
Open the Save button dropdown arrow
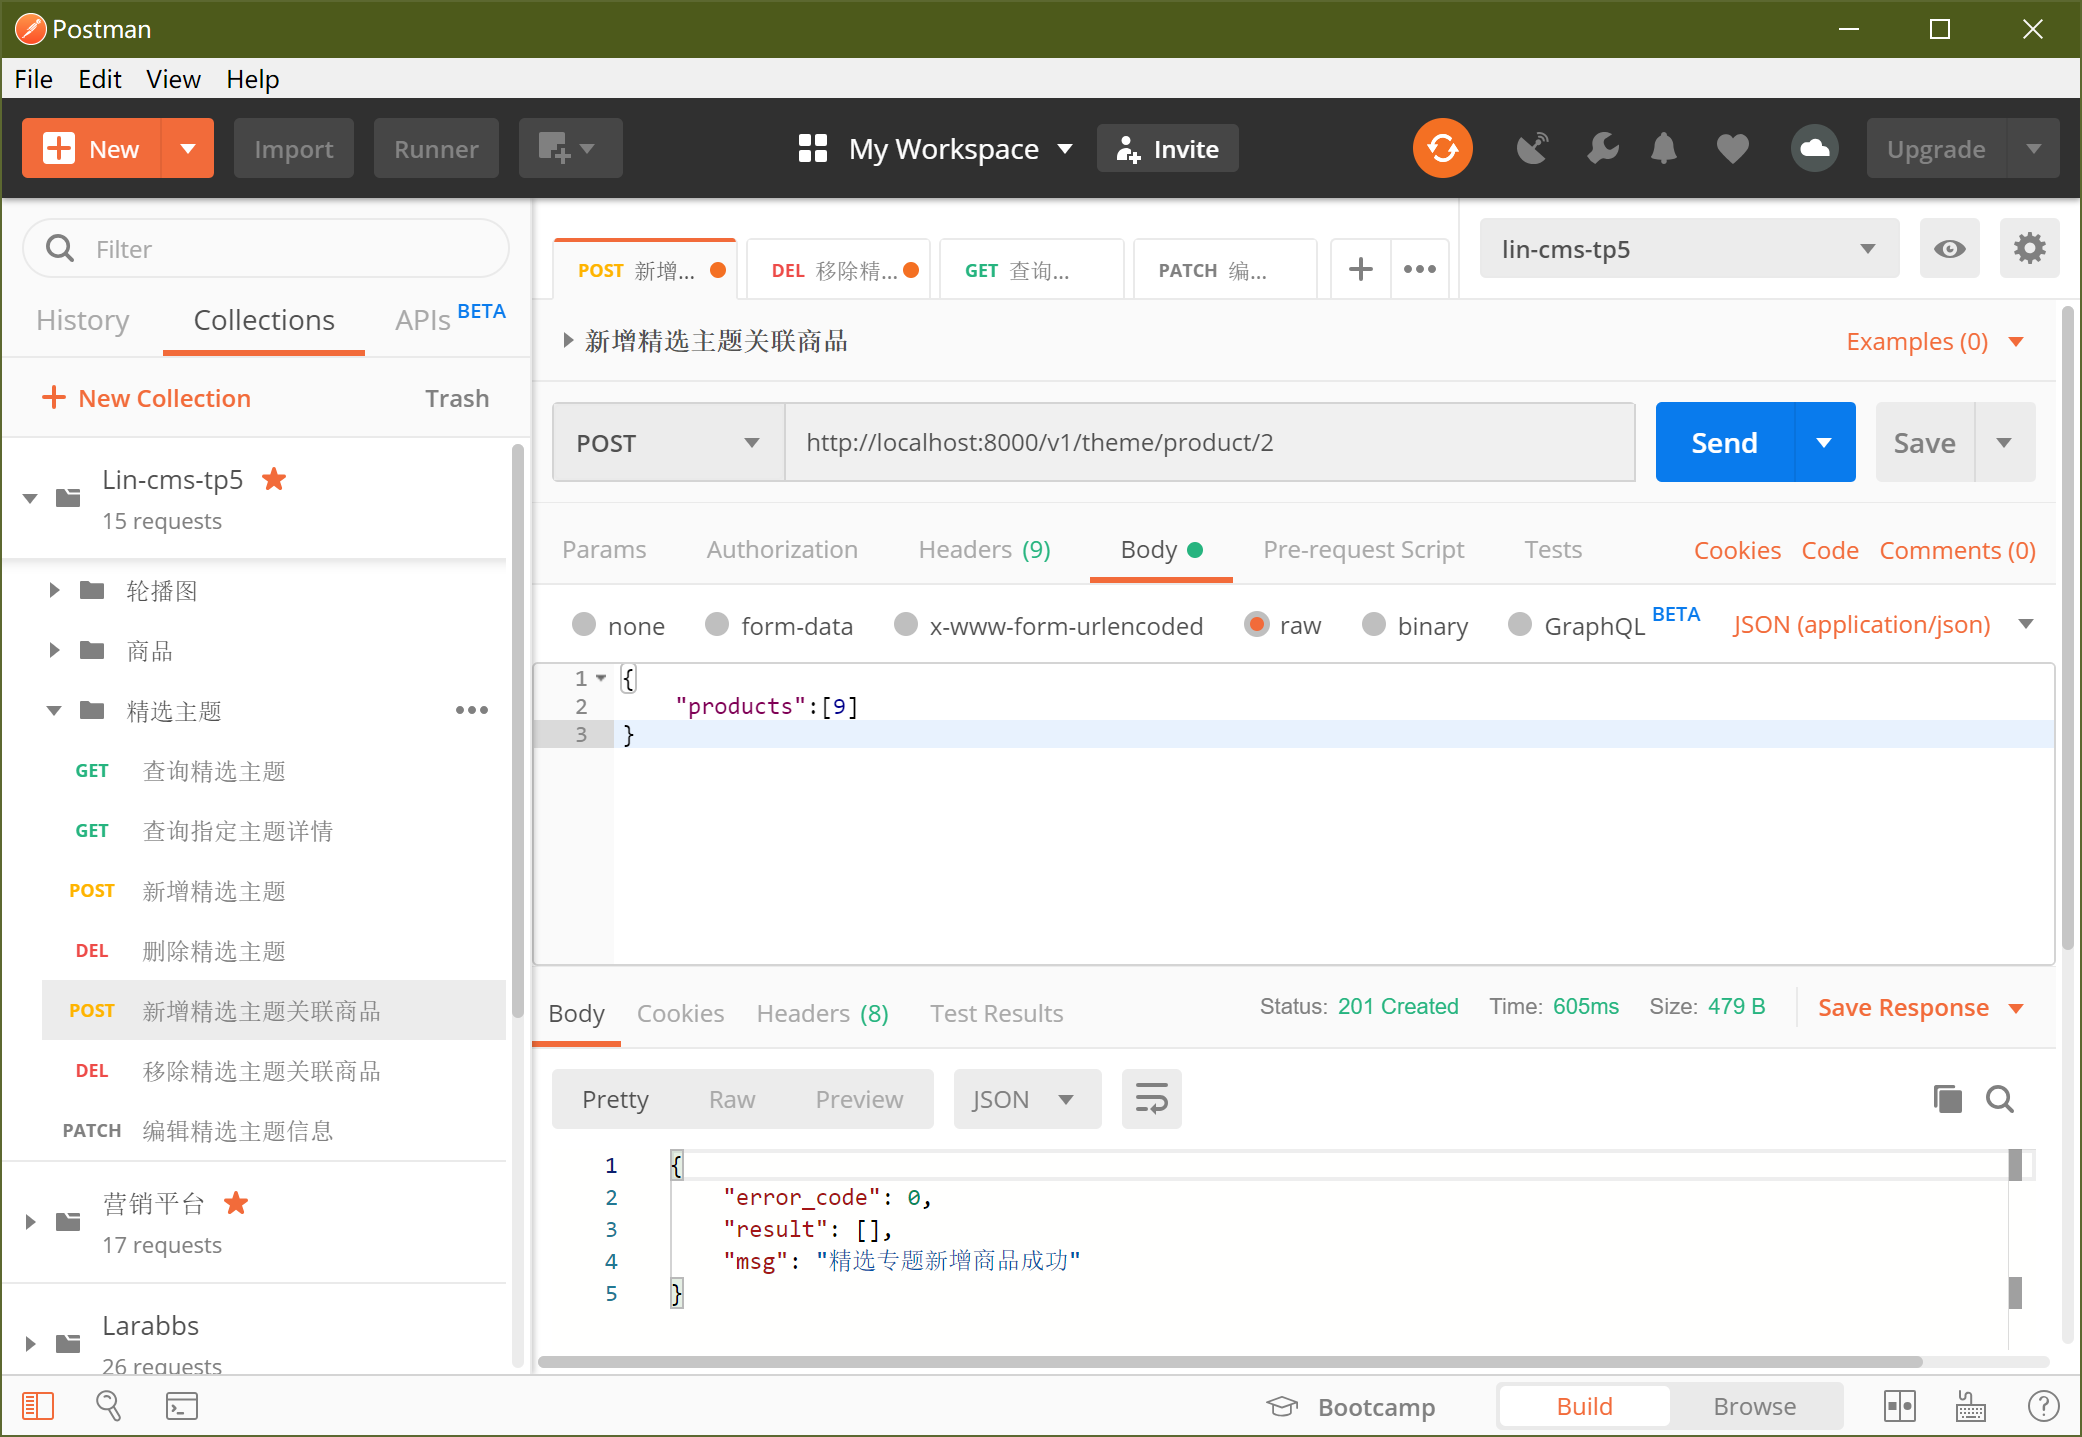click(x=2004, y=442)
